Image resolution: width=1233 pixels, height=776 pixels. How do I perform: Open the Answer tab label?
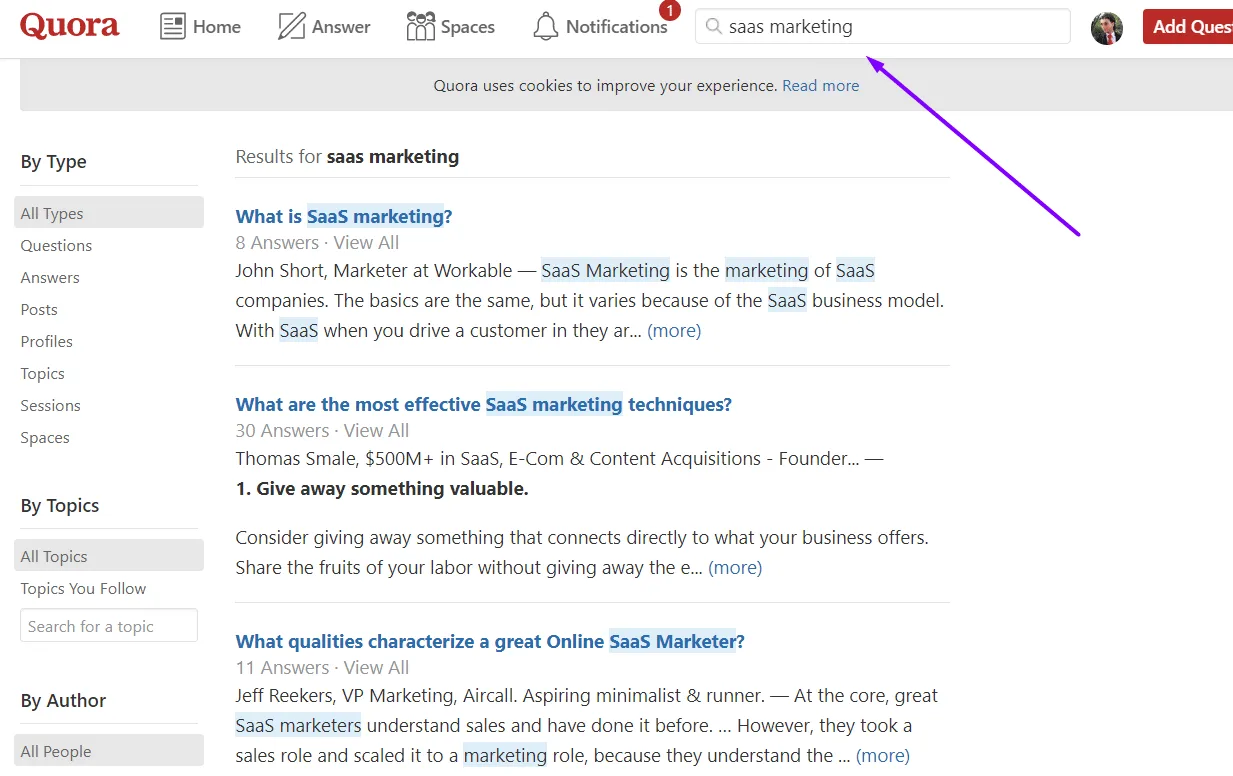(341, 27)
